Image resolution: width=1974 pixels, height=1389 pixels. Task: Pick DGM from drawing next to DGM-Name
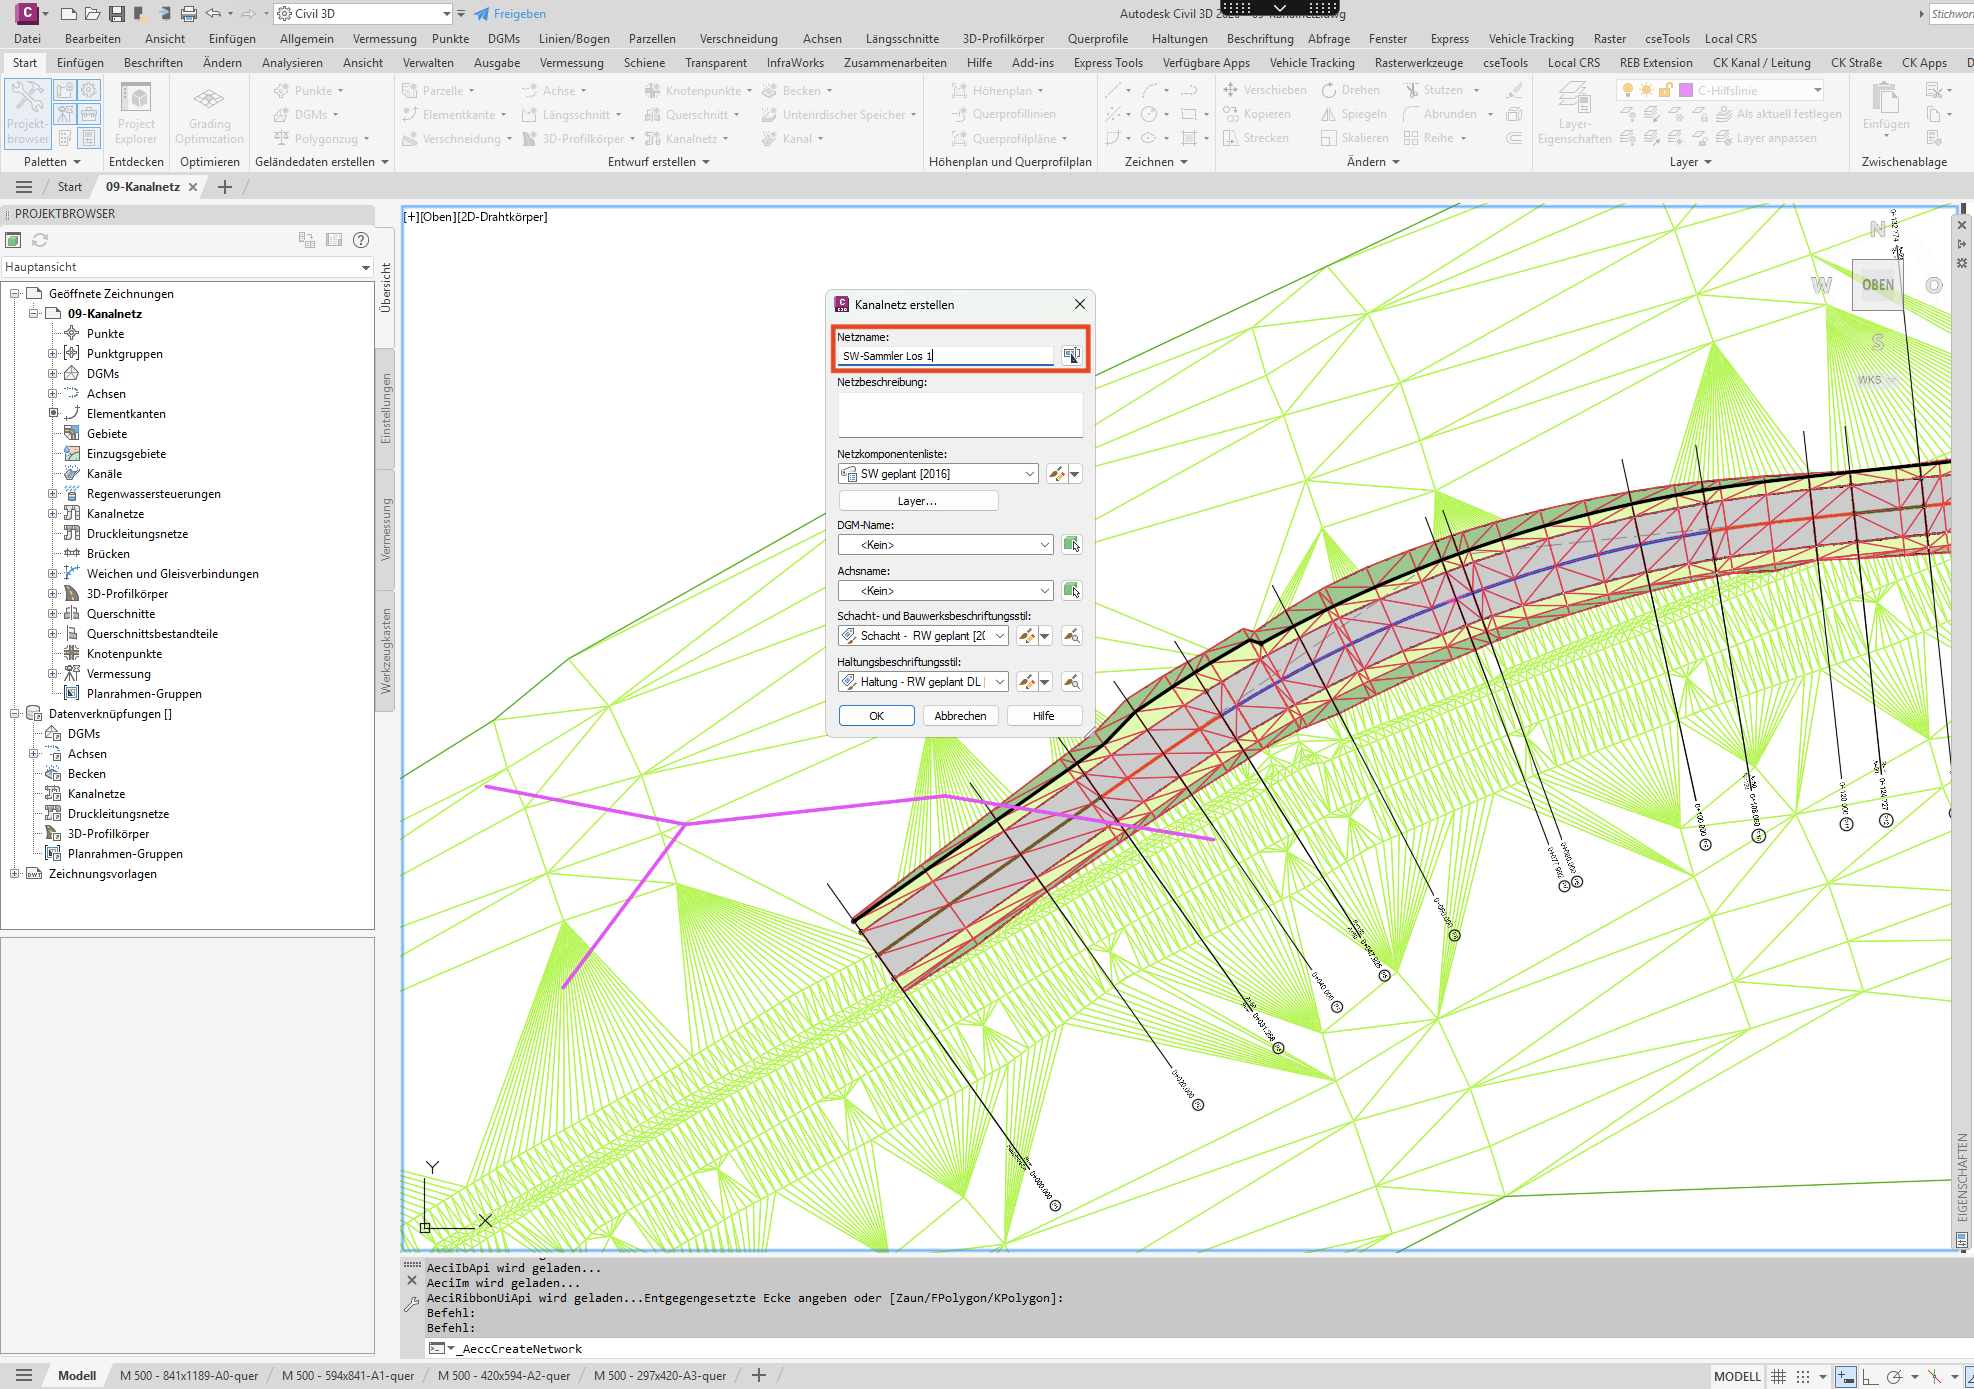pos(1071,544)
